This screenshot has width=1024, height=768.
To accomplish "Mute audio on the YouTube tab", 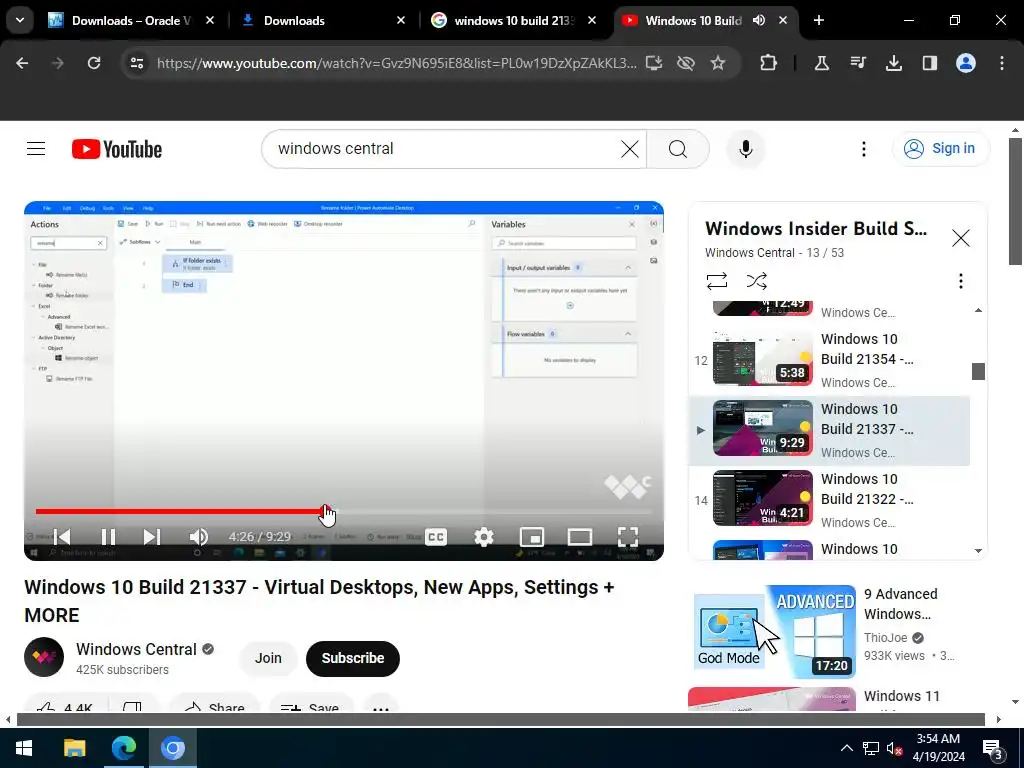I will [758, 20].
